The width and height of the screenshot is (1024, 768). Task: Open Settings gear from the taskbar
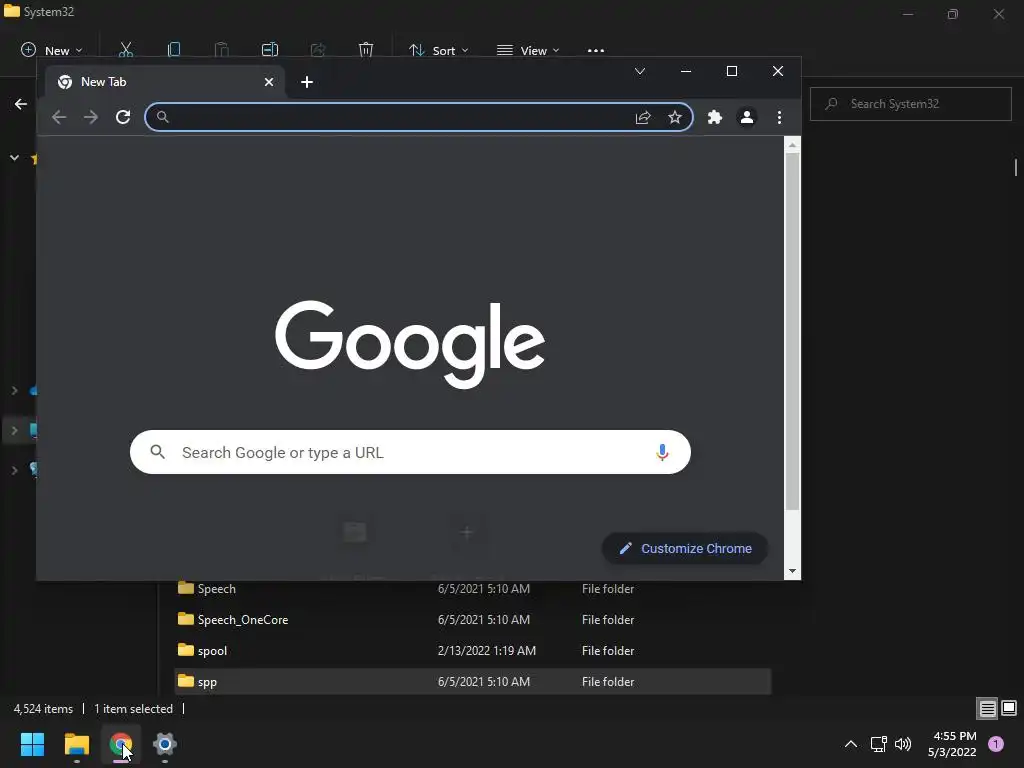[x=165, y=744]
